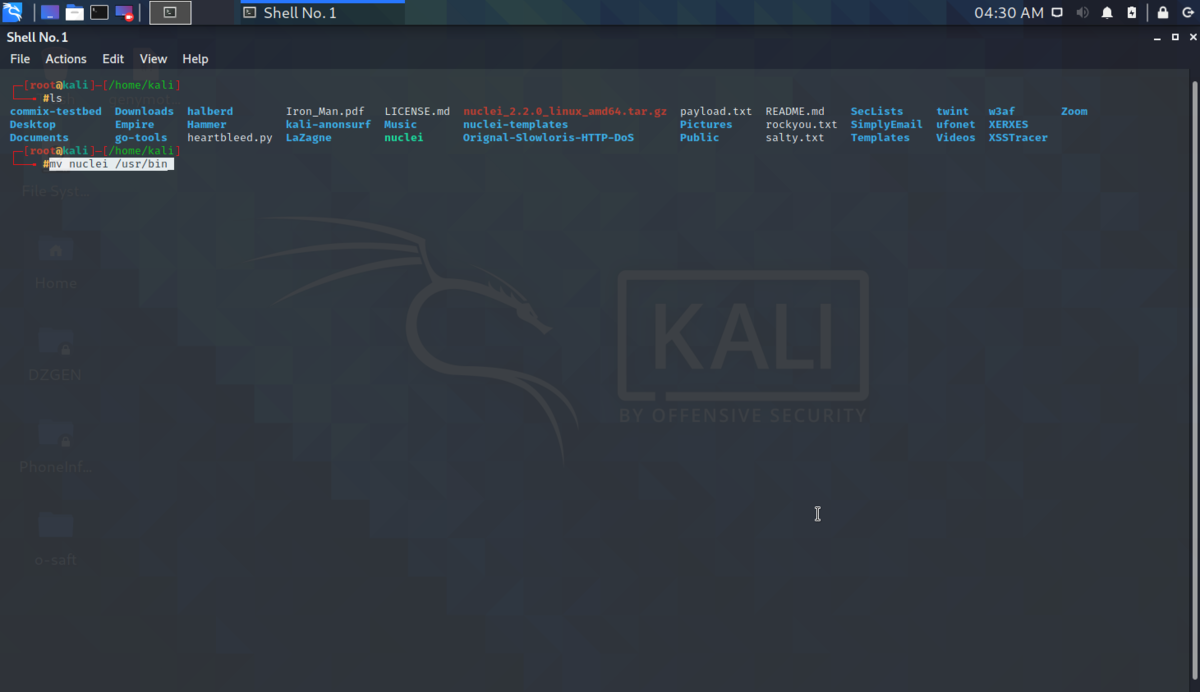Click 'Videos' directory in ls output
Viewport: 1200px width, 692px height.
point(956,137)
